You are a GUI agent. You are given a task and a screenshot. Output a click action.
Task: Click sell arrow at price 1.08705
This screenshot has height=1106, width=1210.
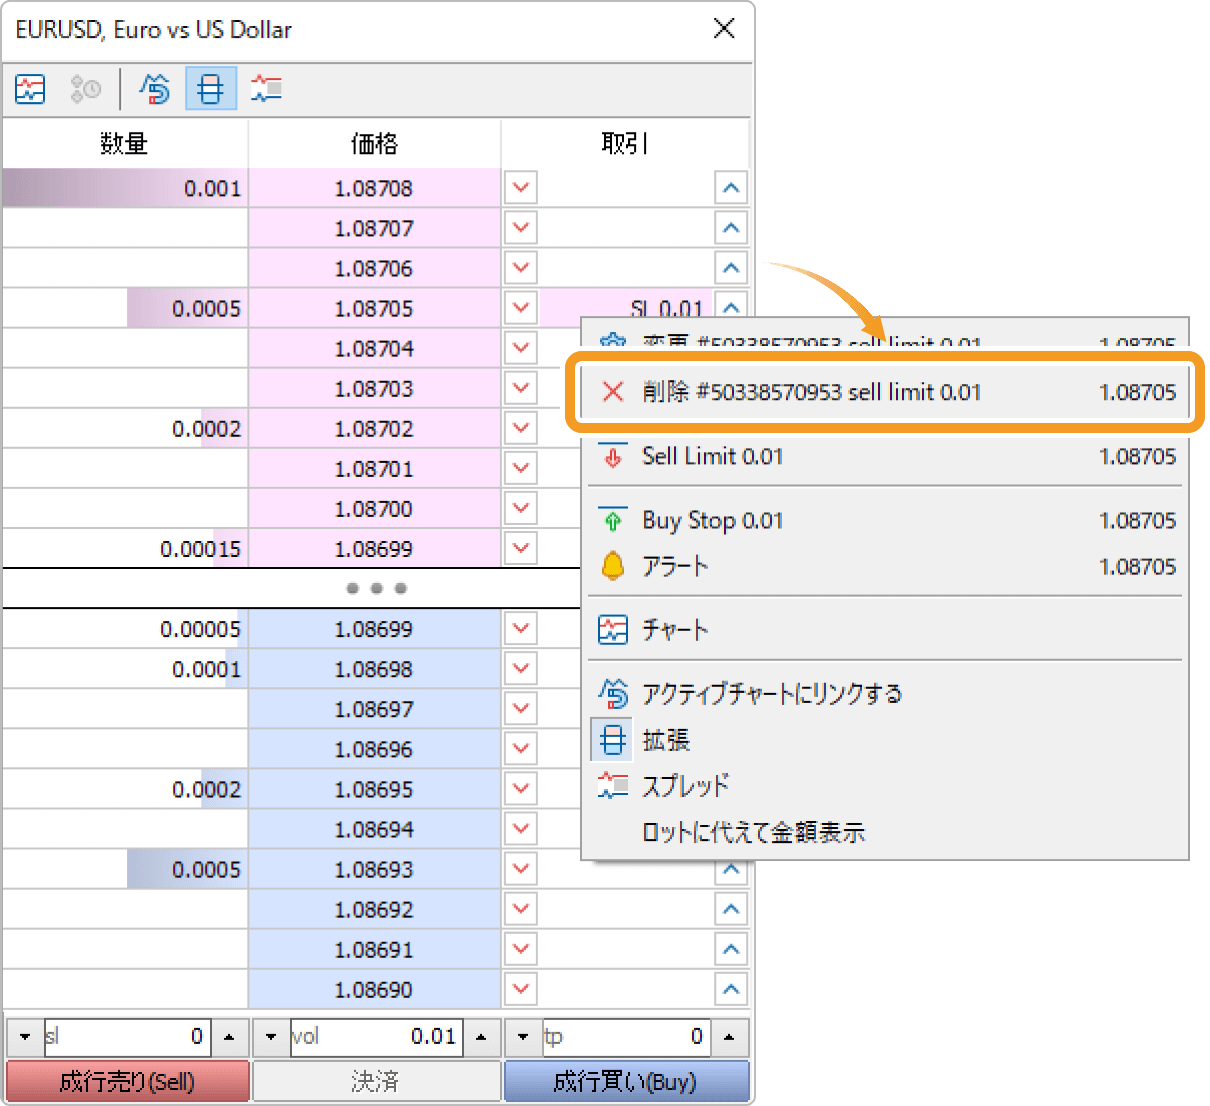click(521, 308)
